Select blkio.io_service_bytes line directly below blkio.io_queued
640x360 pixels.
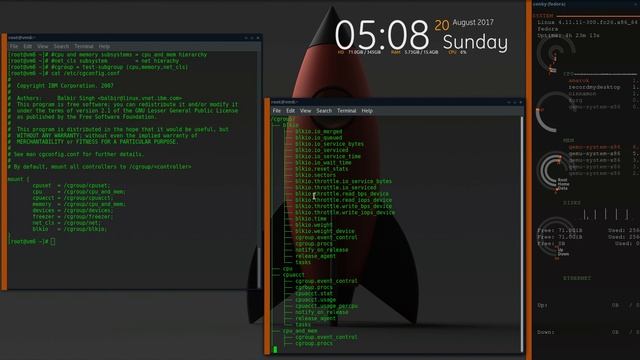(329, 144)
